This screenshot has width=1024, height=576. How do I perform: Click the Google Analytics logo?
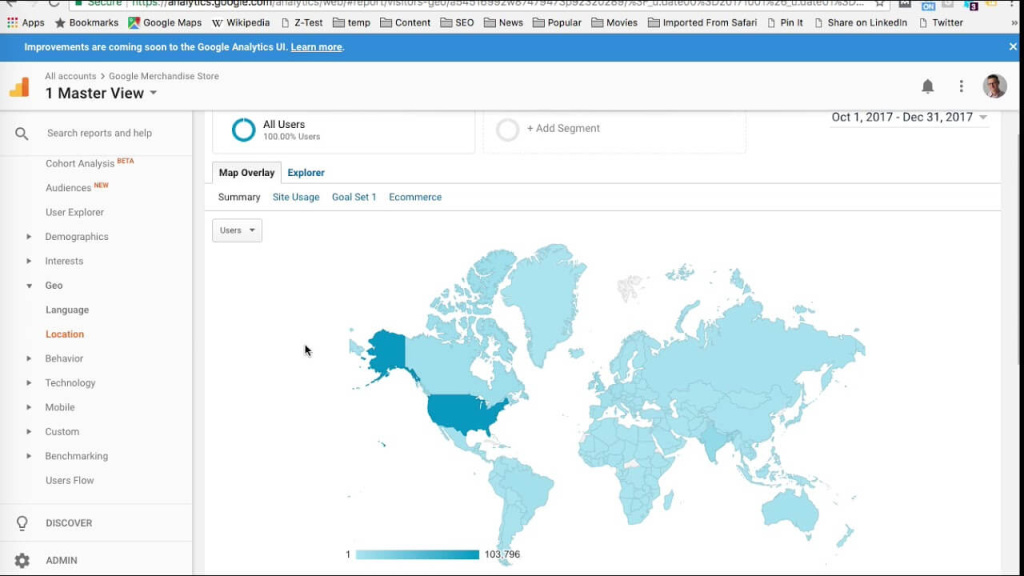[20, 86]
